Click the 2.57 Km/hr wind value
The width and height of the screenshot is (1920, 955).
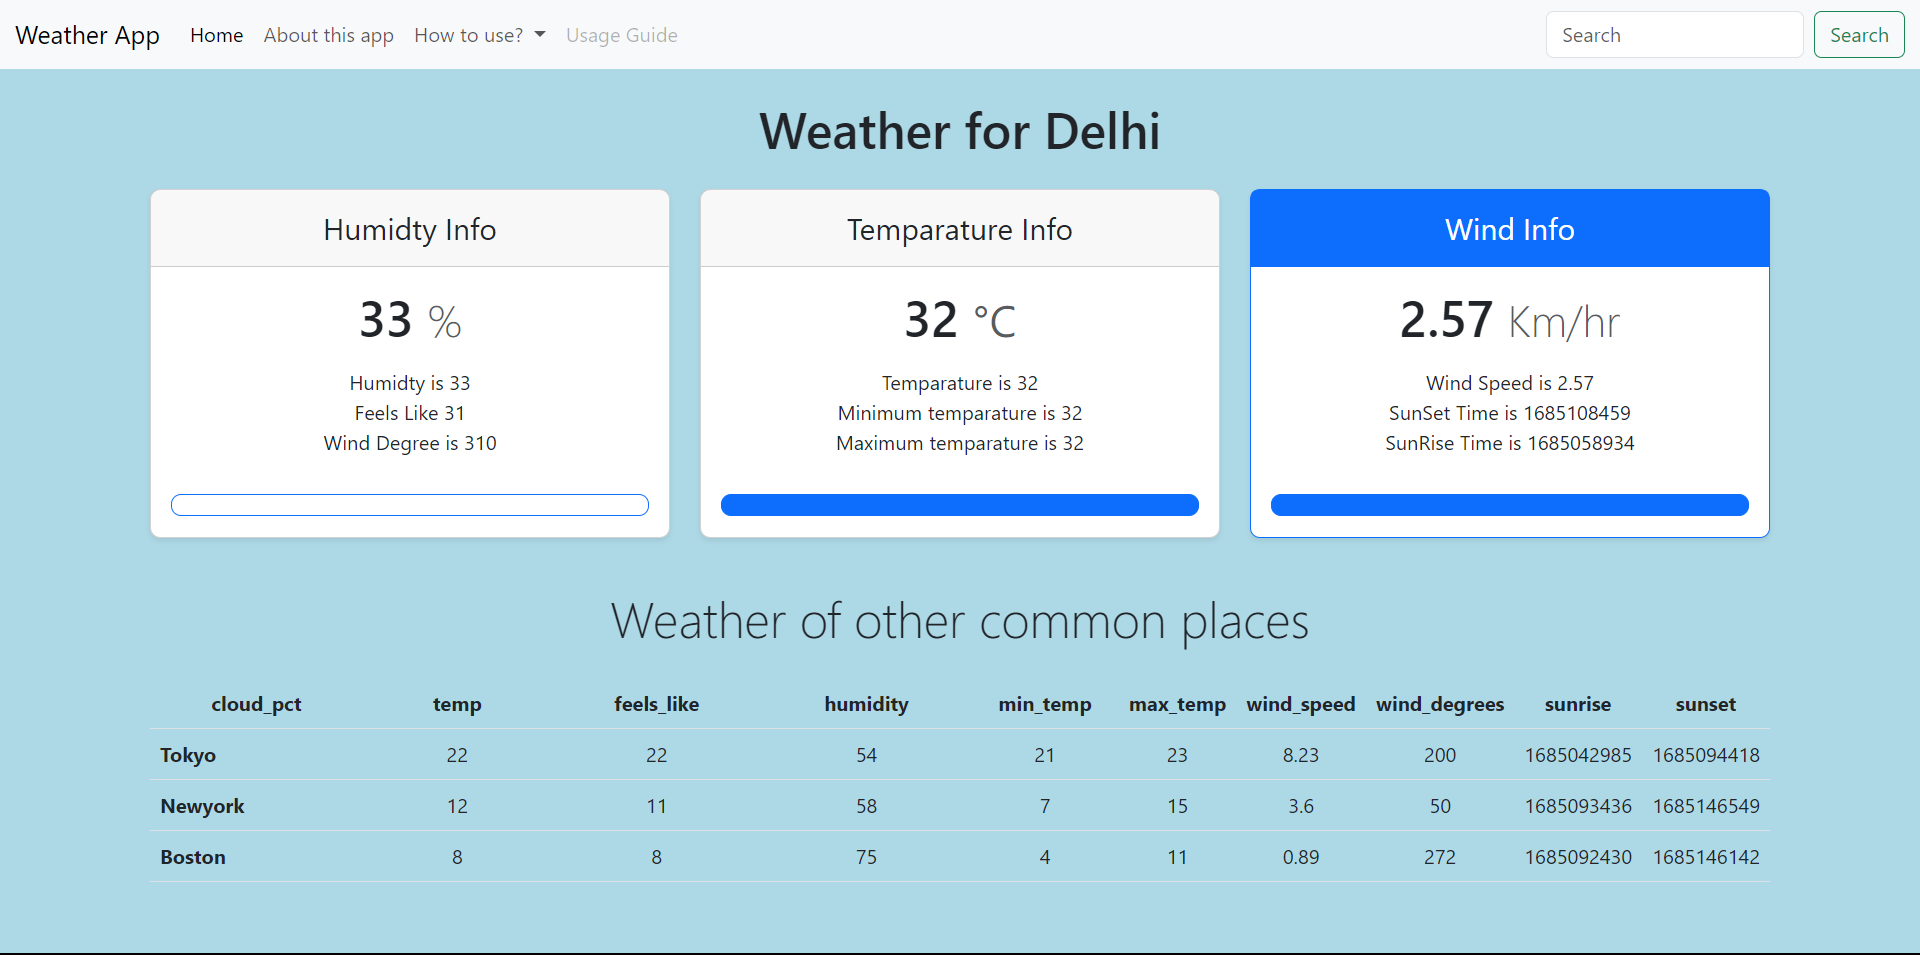pyautogui.click(x=1510, y=320)
